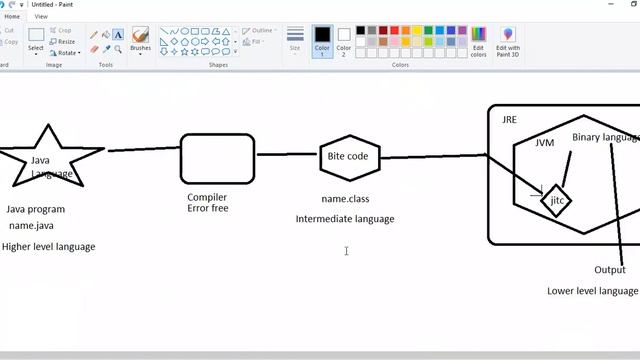Choose the Up arrow shape

(x=226, y=42)
